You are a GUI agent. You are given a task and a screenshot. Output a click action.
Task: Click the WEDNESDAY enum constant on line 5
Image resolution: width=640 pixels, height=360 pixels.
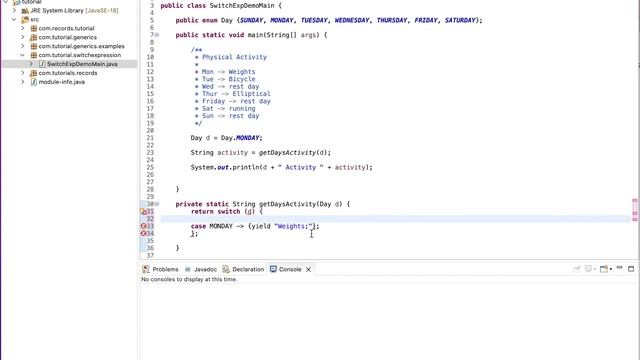(352, 20)
